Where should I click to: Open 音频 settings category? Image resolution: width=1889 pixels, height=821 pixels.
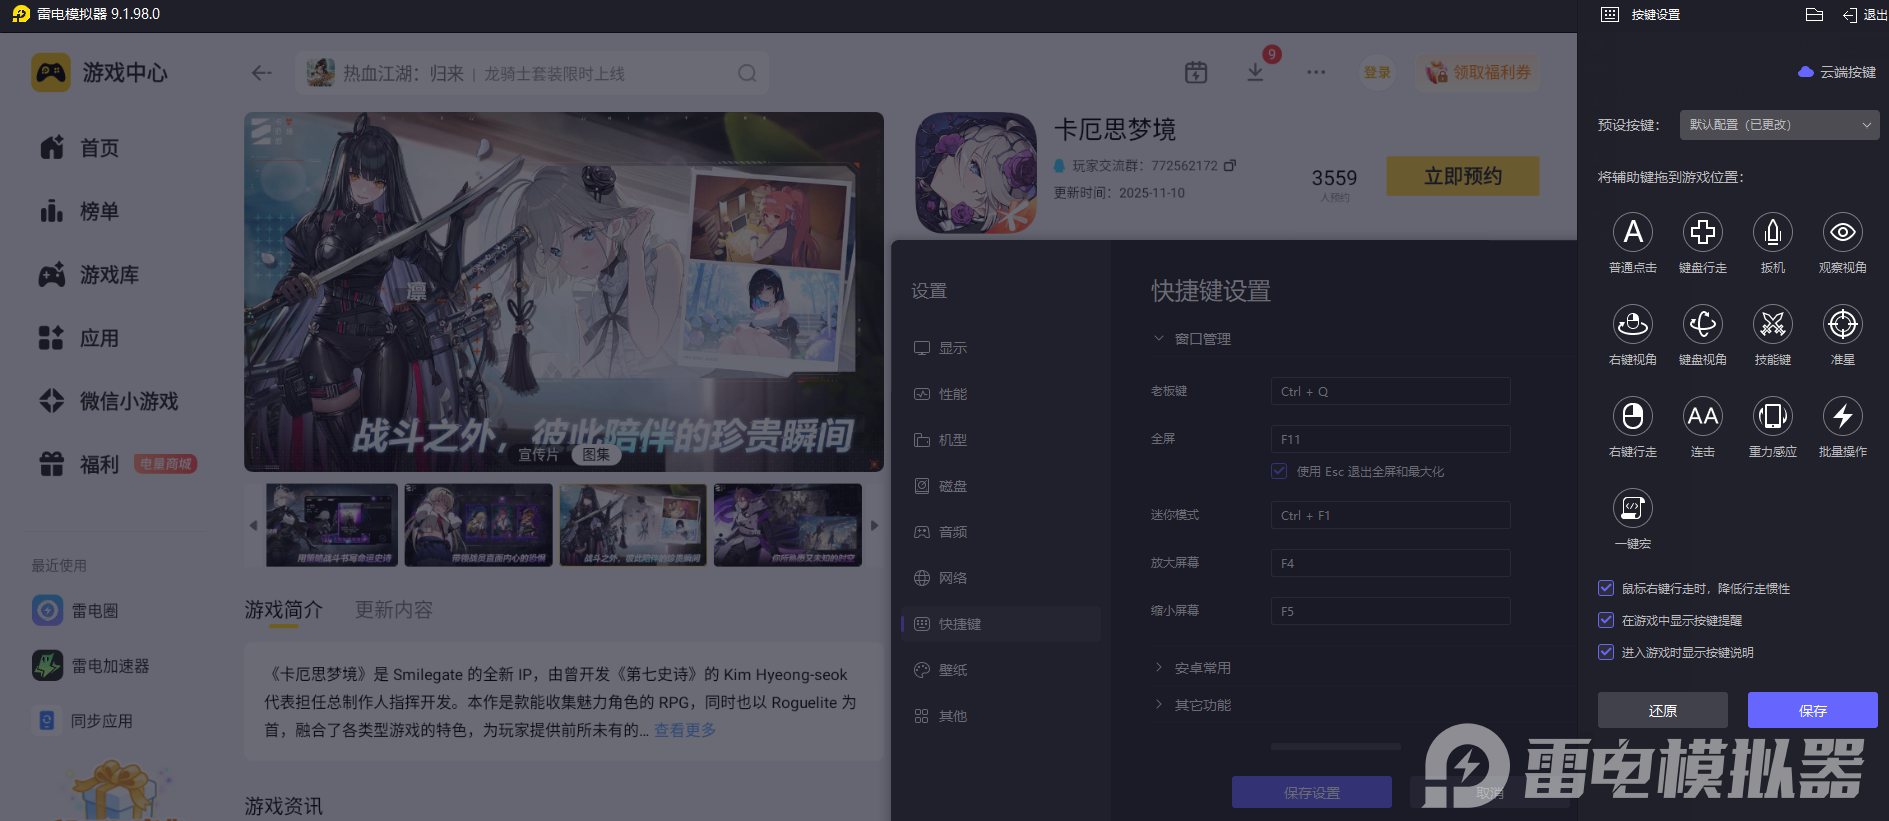[1001, 532]
